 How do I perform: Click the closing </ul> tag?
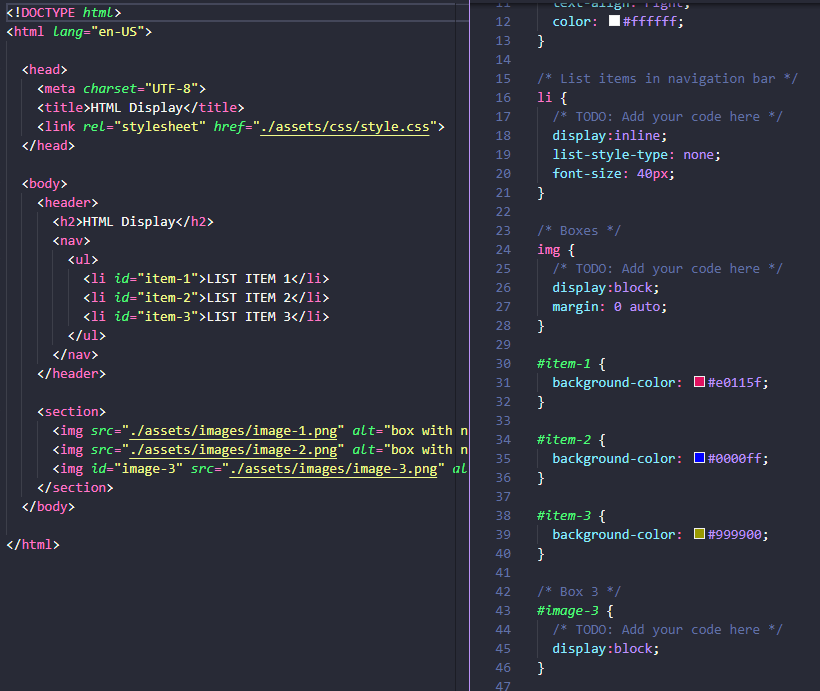(87, 336)
